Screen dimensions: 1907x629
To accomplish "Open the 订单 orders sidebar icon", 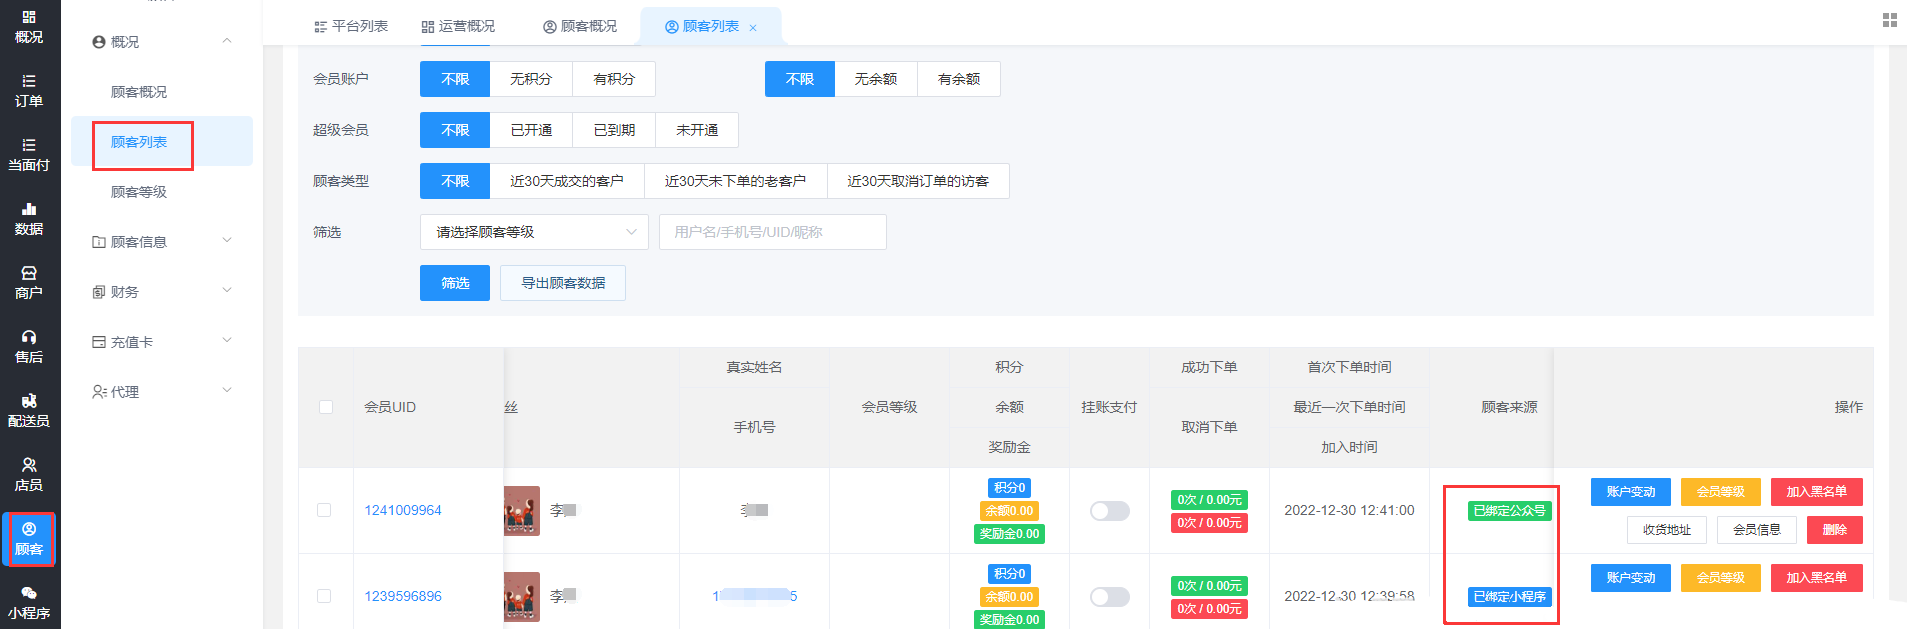I will coord(29,91).
